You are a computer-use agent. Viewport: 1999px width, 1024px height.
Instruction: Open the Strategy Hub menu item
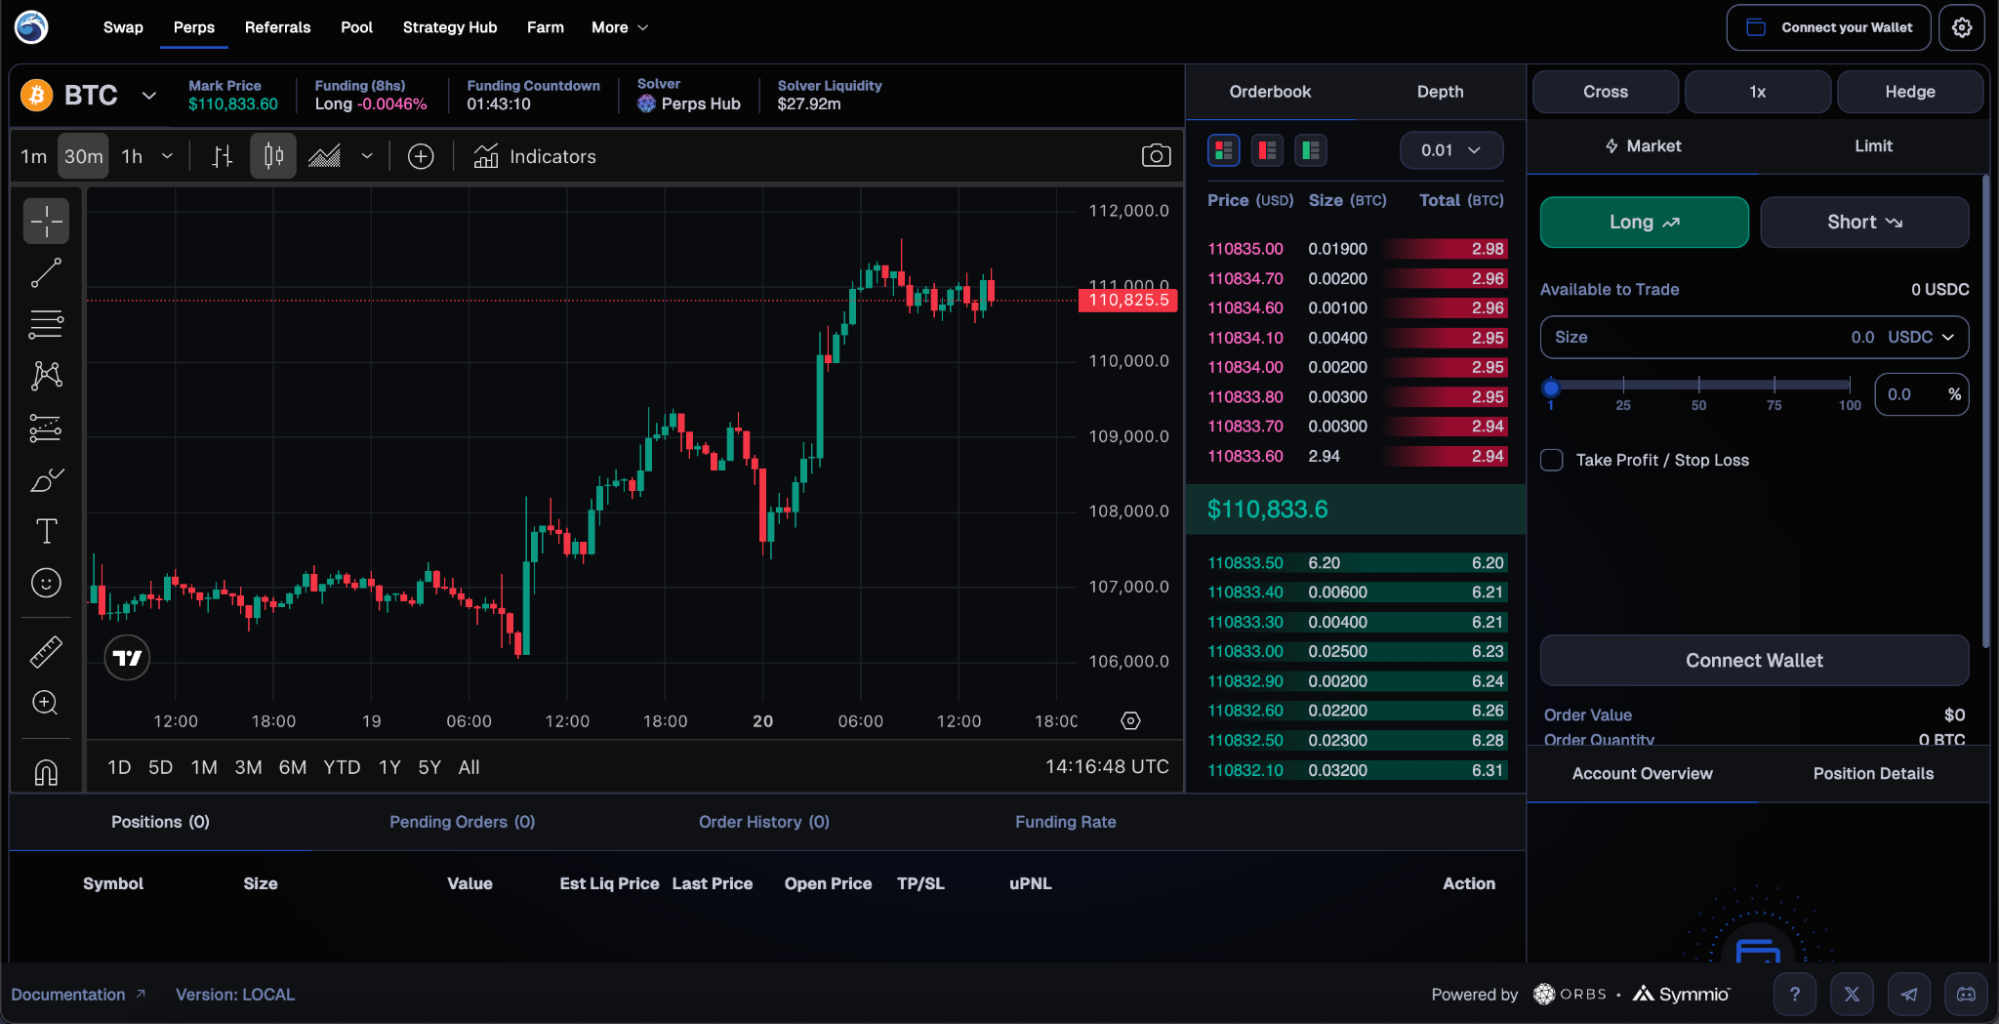[x=449, y=27]
